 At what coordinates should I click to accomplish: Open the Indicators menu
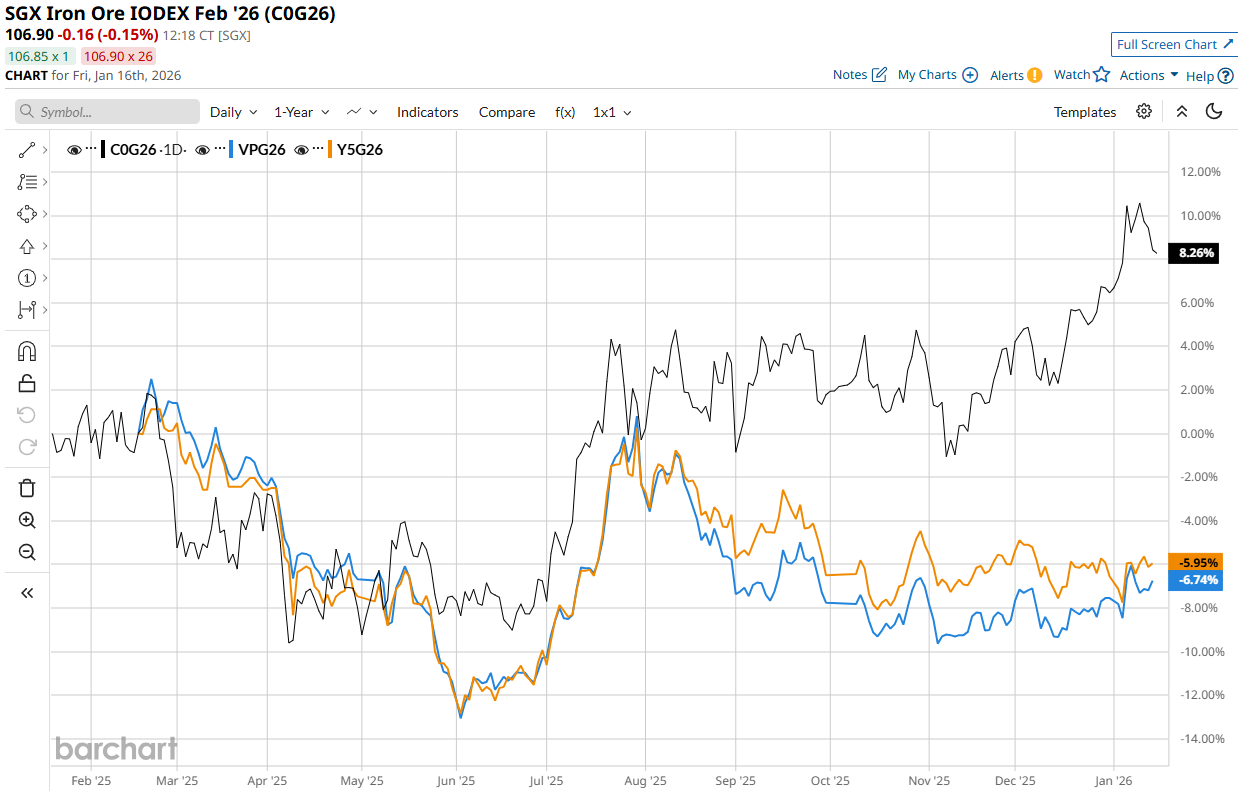pos(427,112)
